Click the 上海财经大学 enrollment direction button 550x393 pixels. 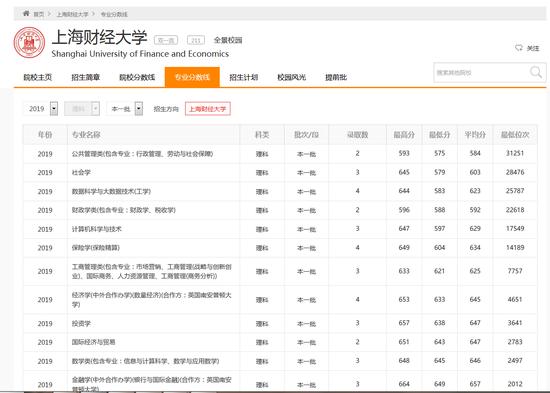[x=208, y=109]
